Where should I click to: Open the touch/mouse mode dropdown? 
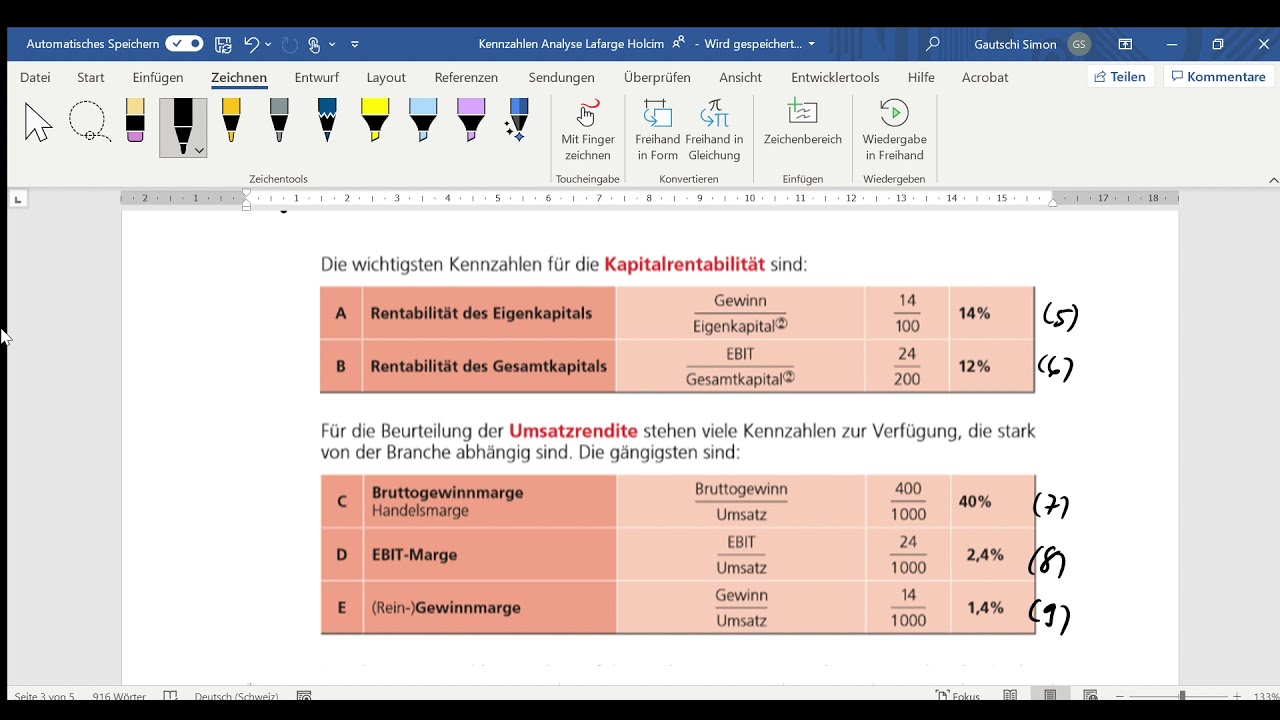pyautogui.click(x=331, y=44)
